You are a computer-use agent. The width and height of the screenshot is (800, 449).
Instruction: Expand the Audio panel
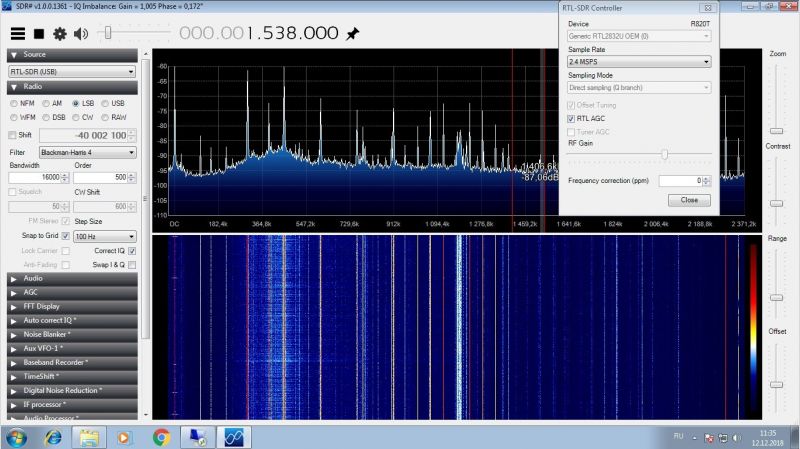(72, 279)
